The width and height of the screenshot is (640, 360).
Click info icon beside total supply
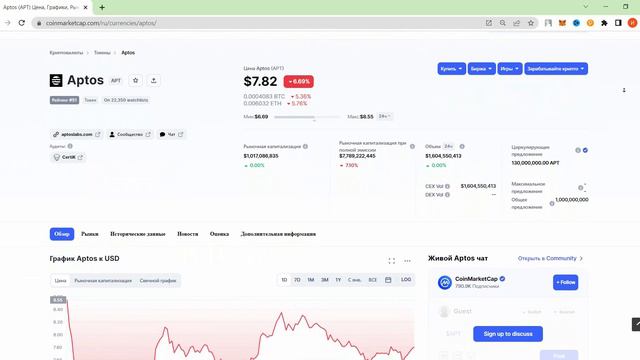click(552, 203)
